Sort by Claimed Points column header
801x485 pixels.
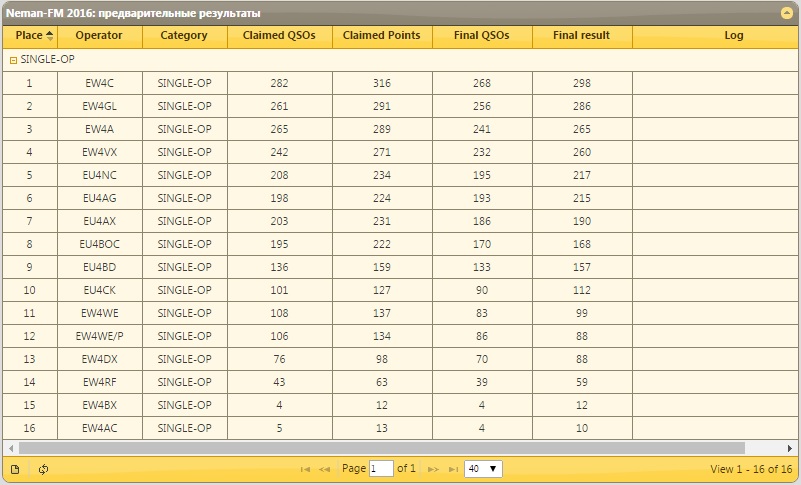click(x=381, y=36)
